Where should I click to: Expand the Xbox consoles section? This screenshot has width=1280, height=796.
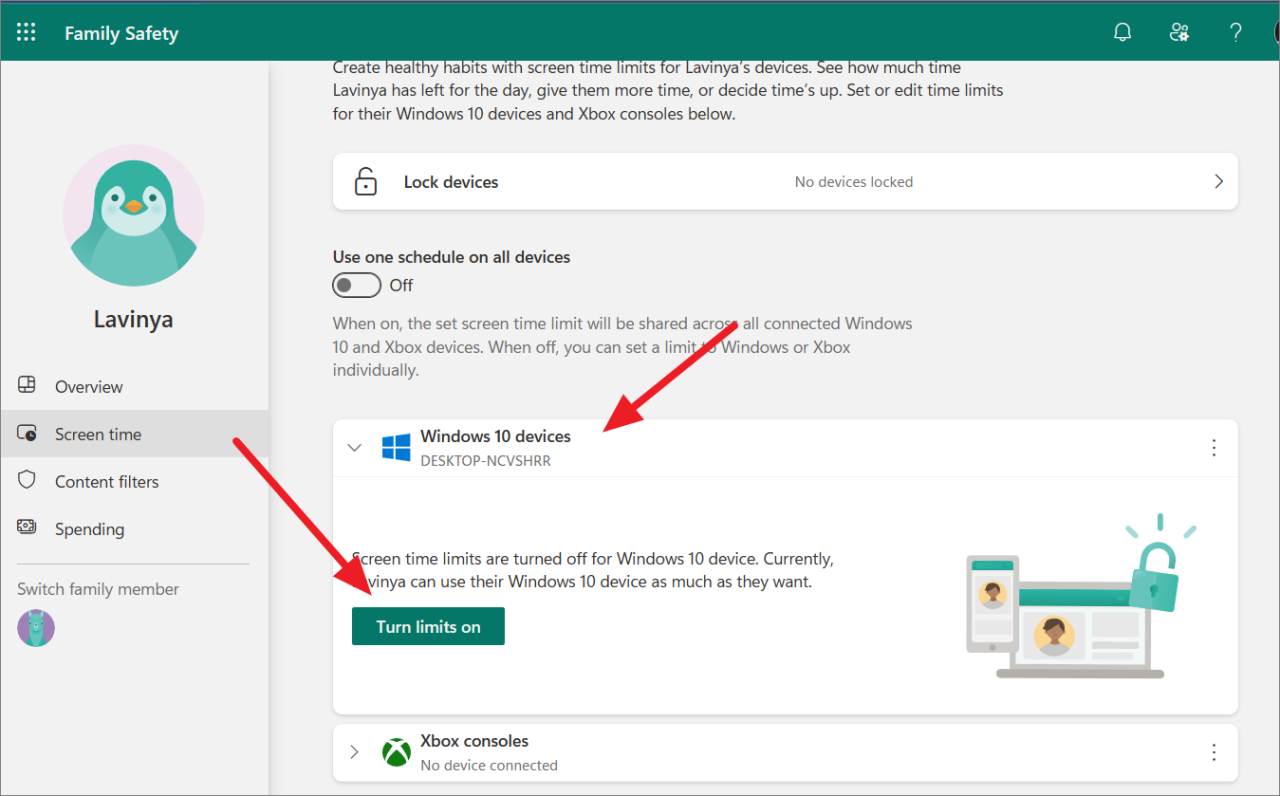point(354,752)
